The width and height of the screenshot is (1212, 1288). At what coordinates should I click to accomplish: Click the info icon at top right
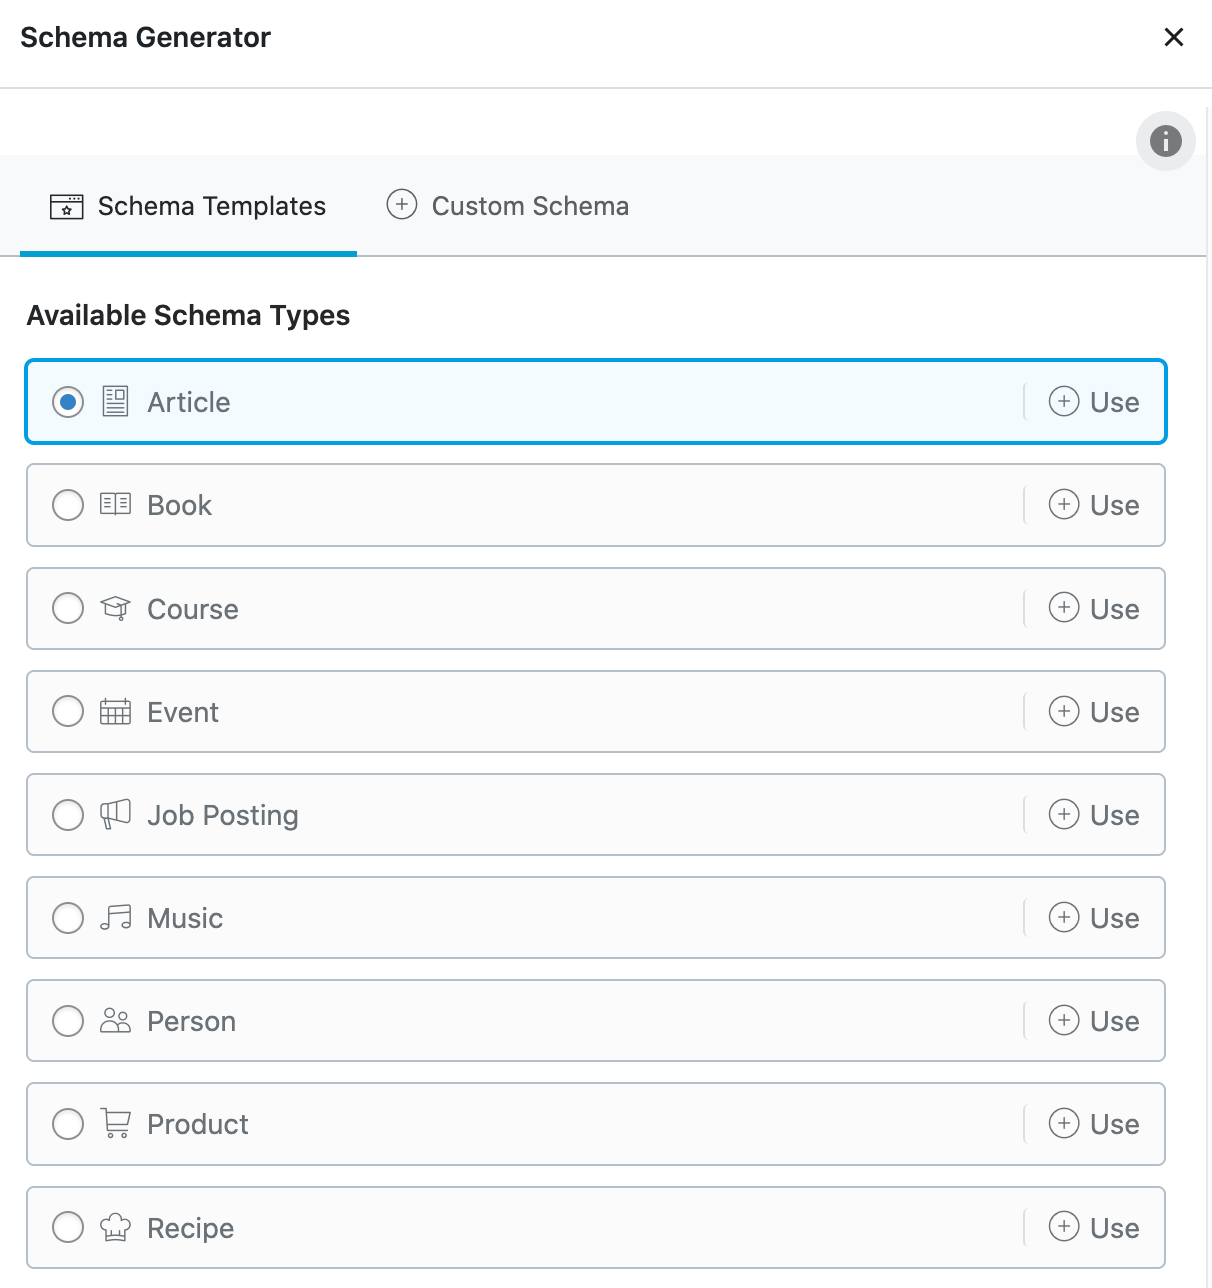click(1165, 141)
